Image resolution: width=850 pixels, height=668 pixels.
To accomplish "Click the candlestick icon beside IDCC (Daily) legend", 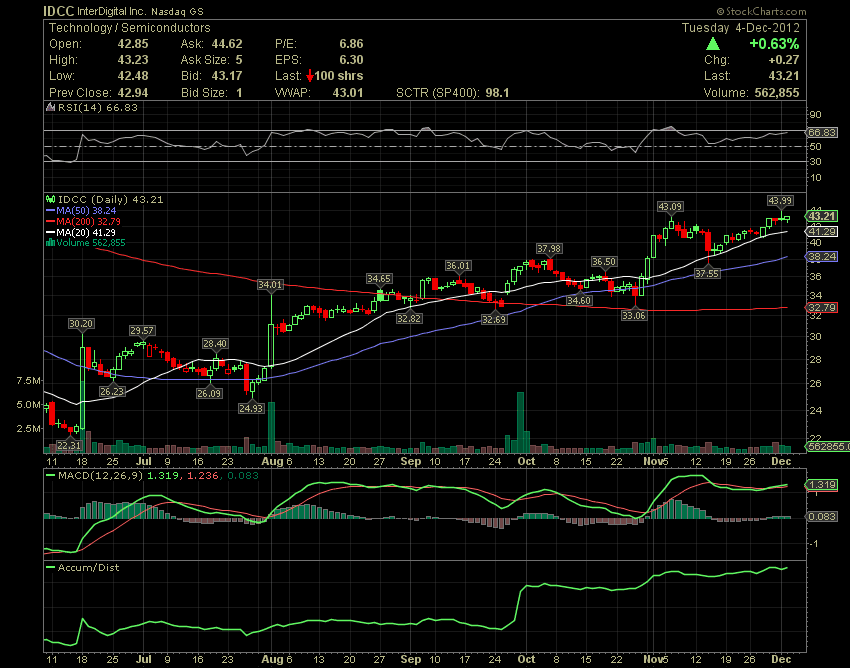I will (51, 200).
